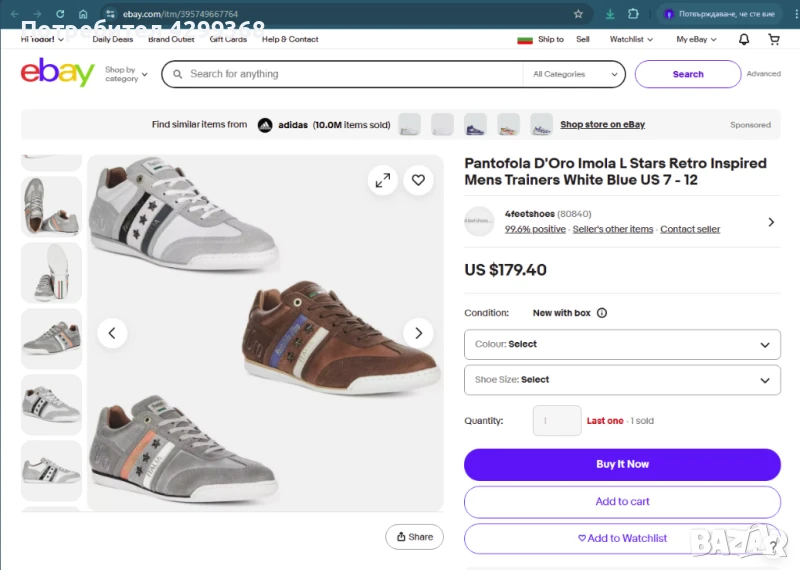The height and width of the screenshot is (570, 800).
Task: Click the Add to cart button
Action: (622, 502)
